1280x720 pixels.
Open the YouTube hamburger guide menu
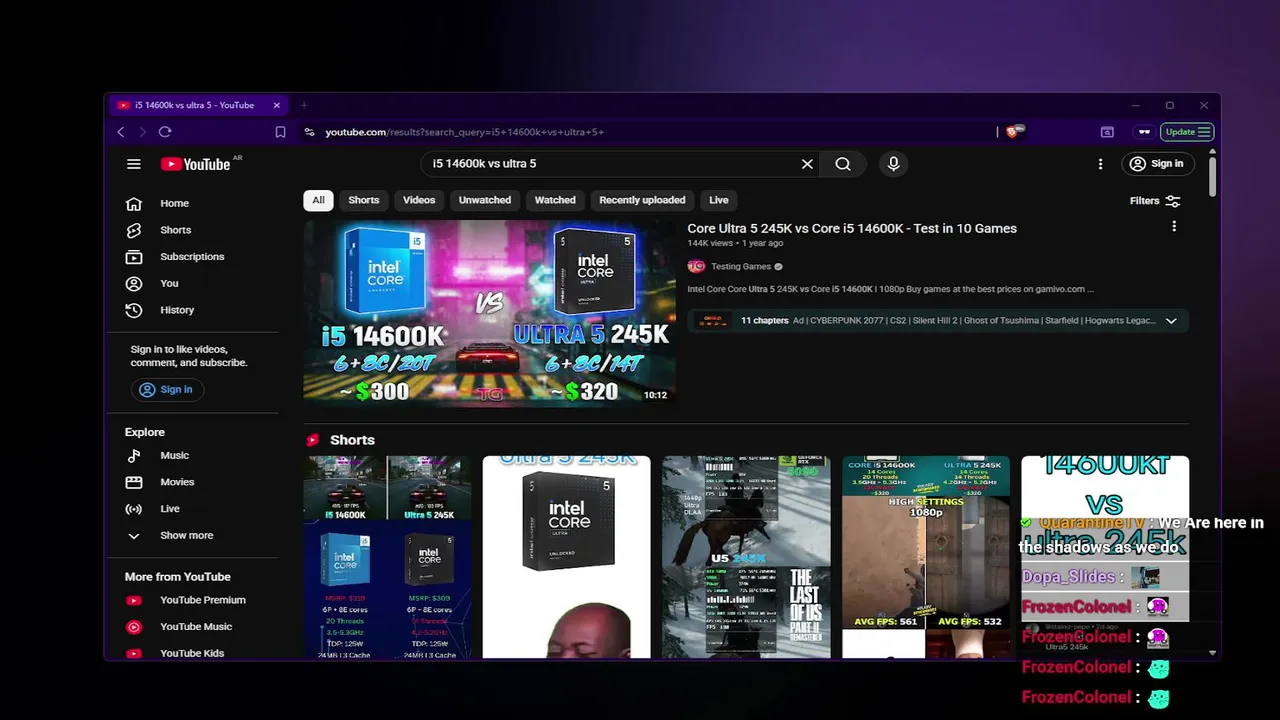coord(133,164)
